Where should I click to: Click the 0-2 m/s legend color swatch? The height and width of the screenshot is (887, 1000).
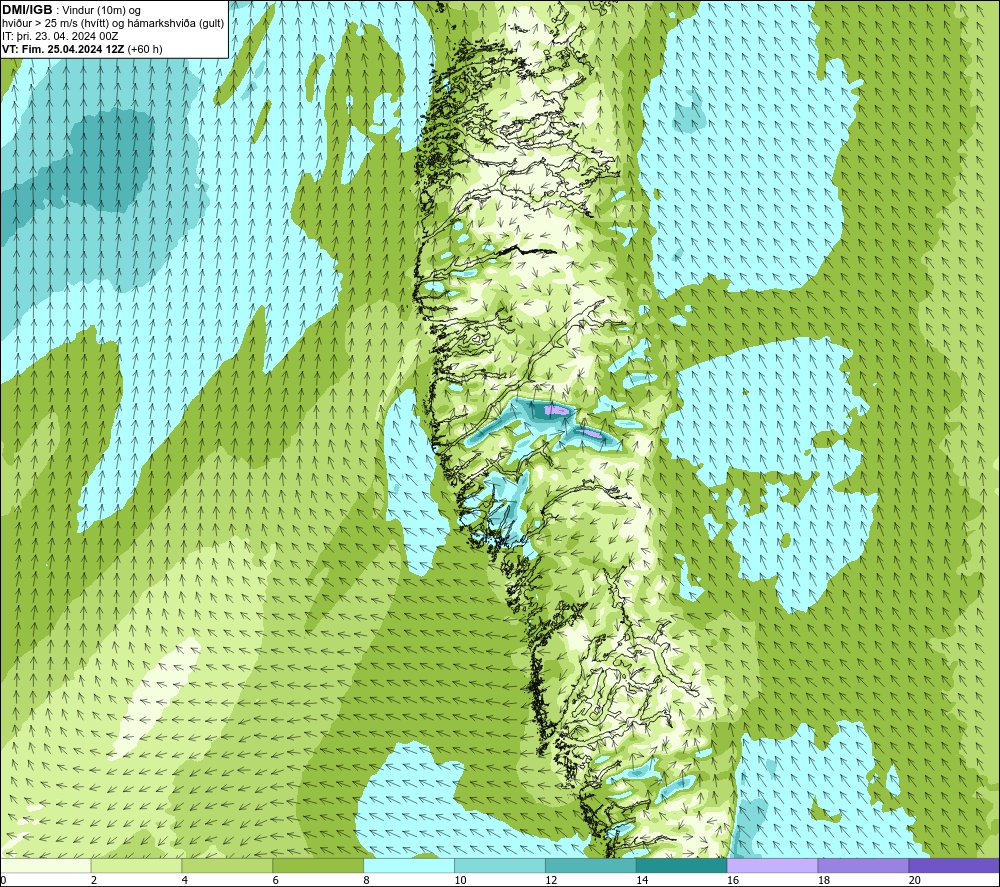pos(46,865)
